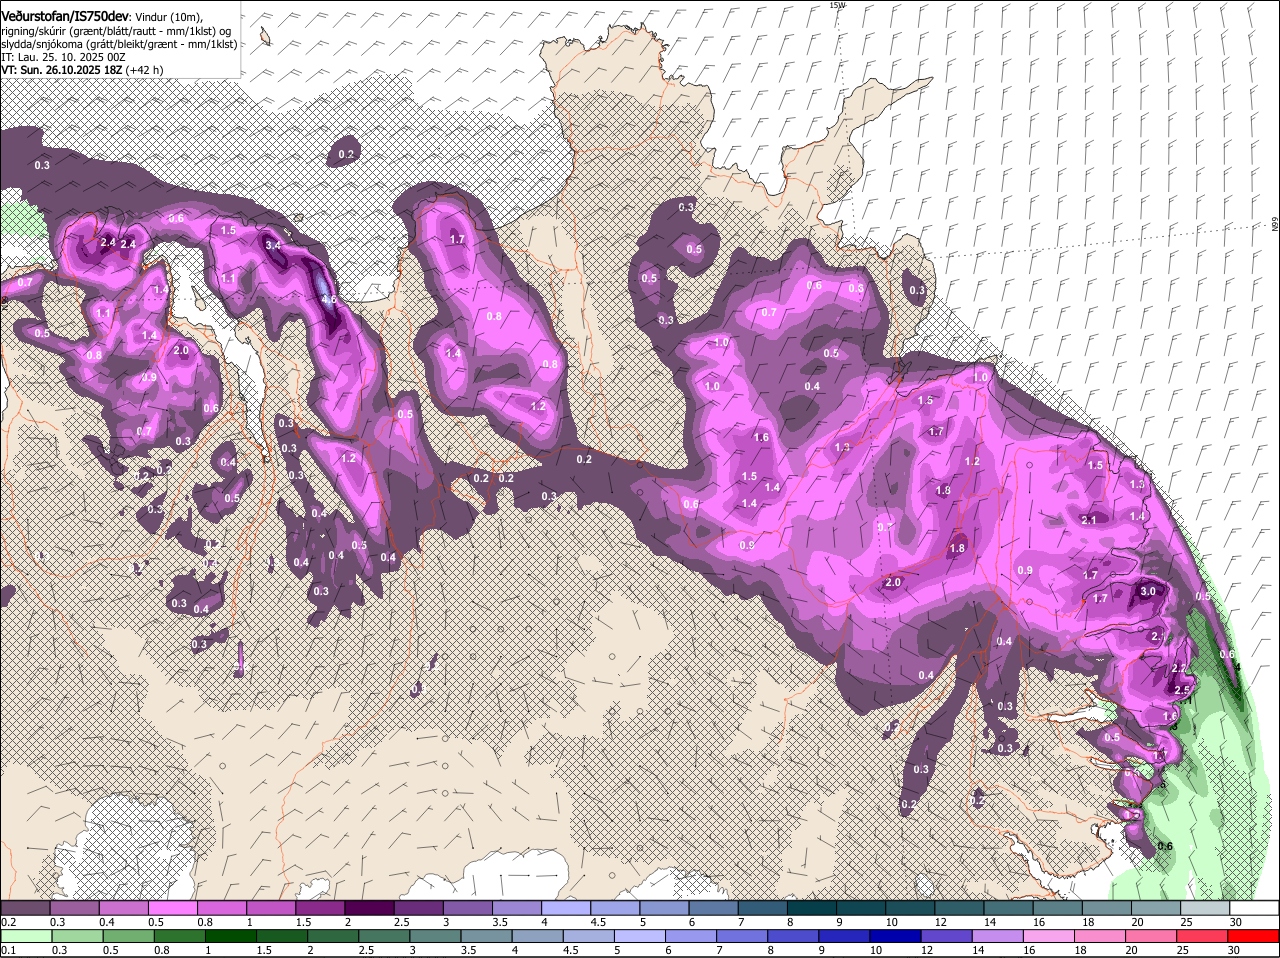
Task: Select upper legend swatch between 8 and 9
Action: point(813,908)
